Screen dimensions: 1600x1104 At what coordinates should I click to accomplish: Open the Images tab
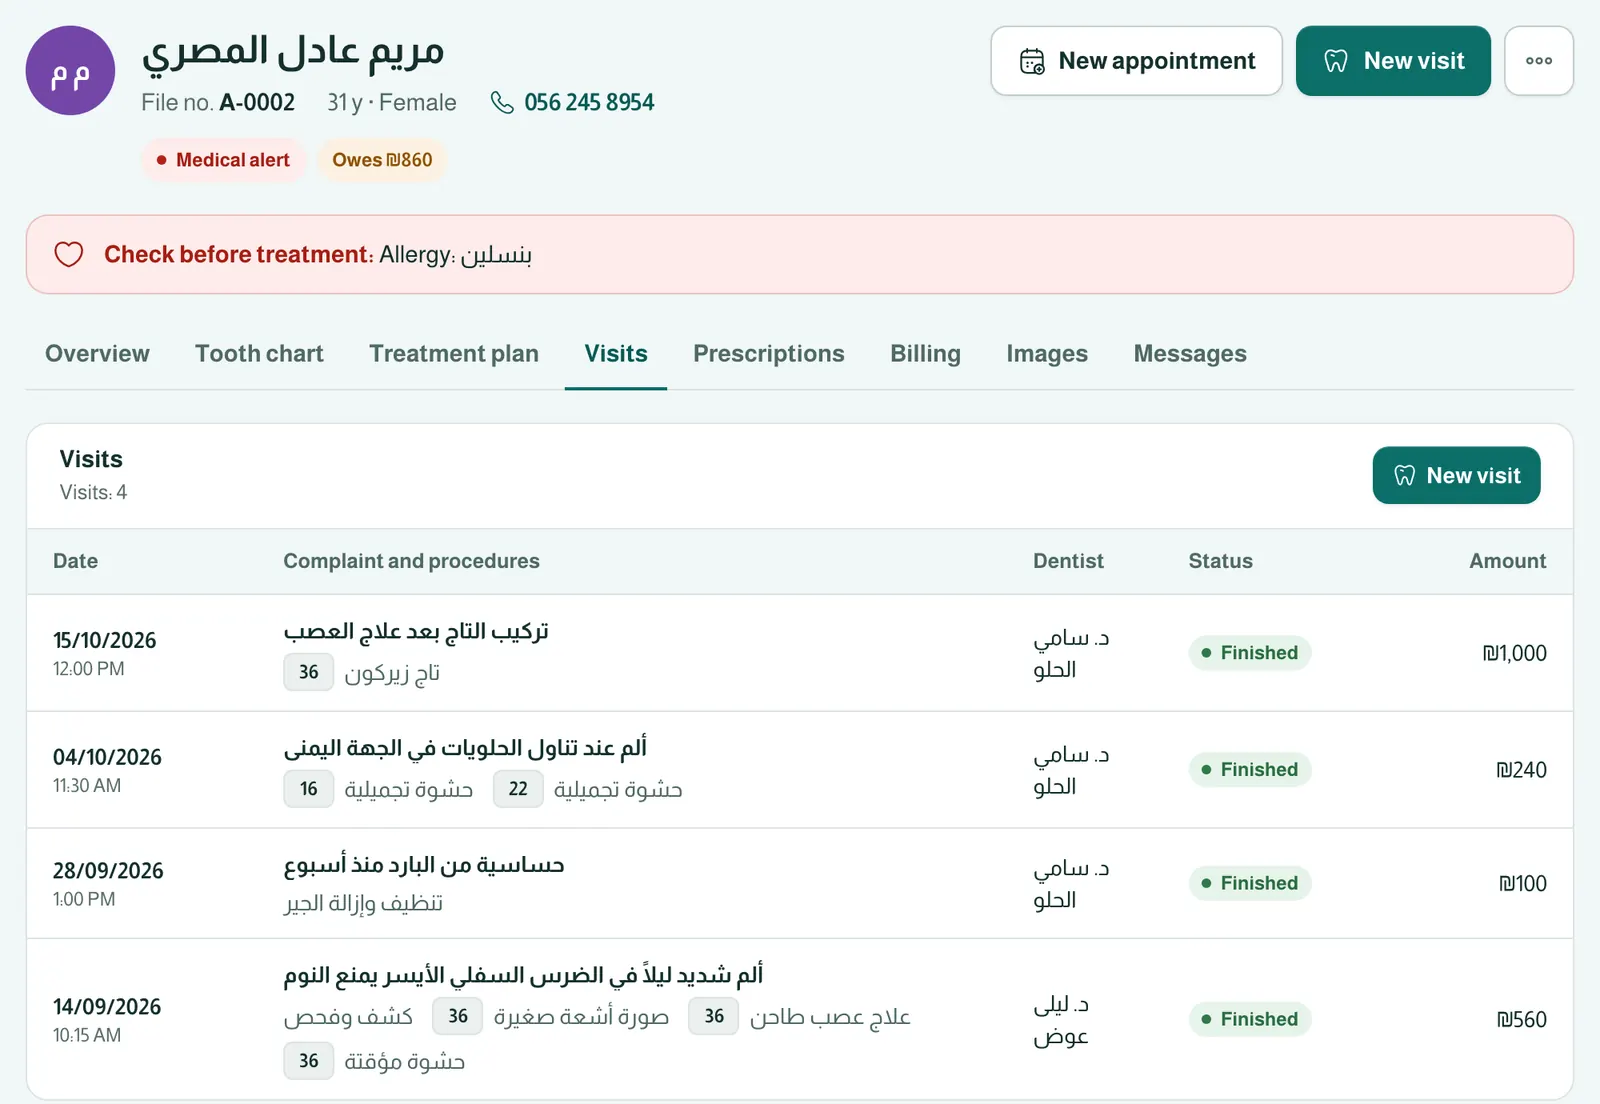click(1047, 354)
